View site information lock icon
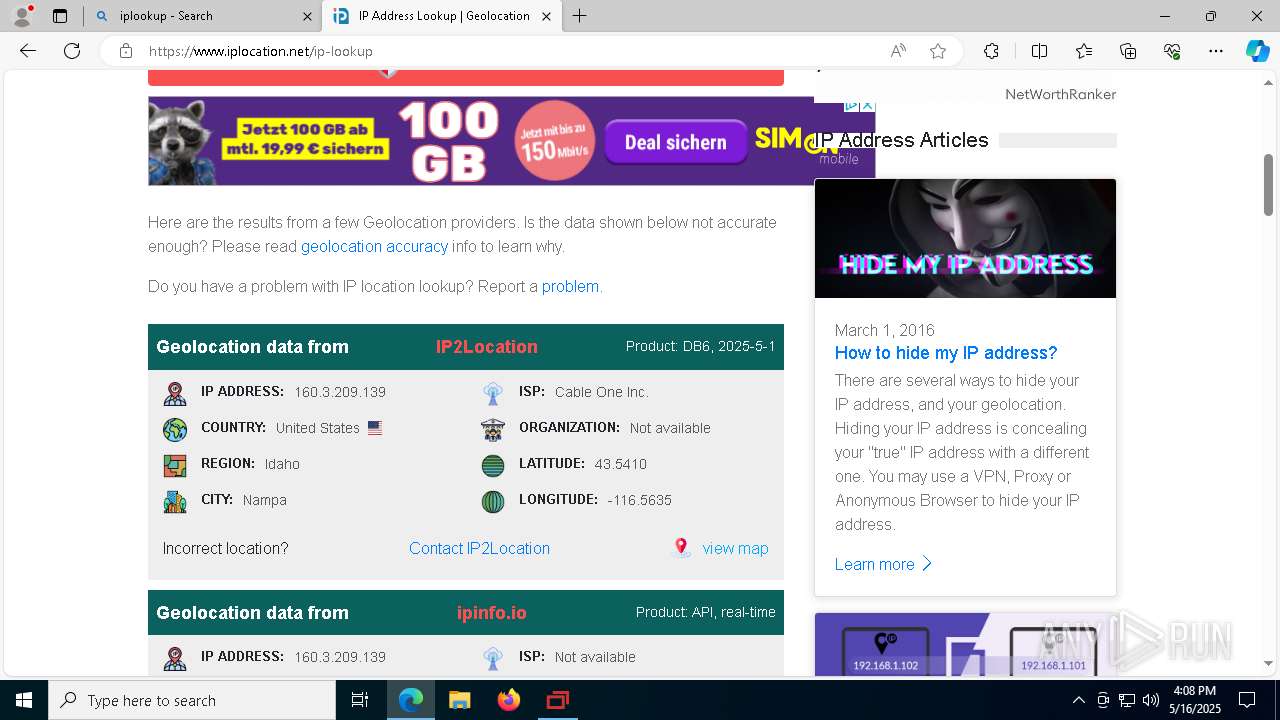This screenshot has height=720, width=1280. pyautogui.click(x=126, y=51)
